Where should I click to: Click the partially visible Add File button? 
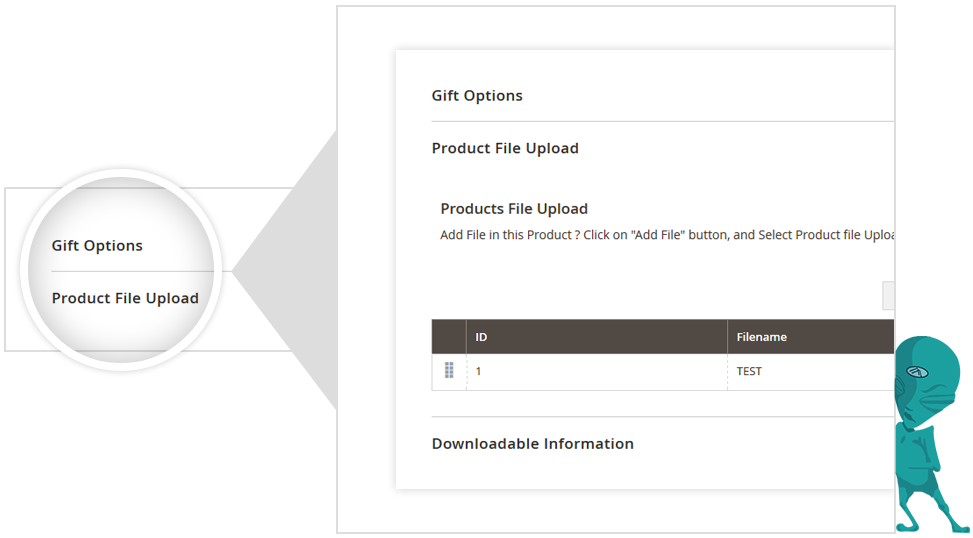888,296
